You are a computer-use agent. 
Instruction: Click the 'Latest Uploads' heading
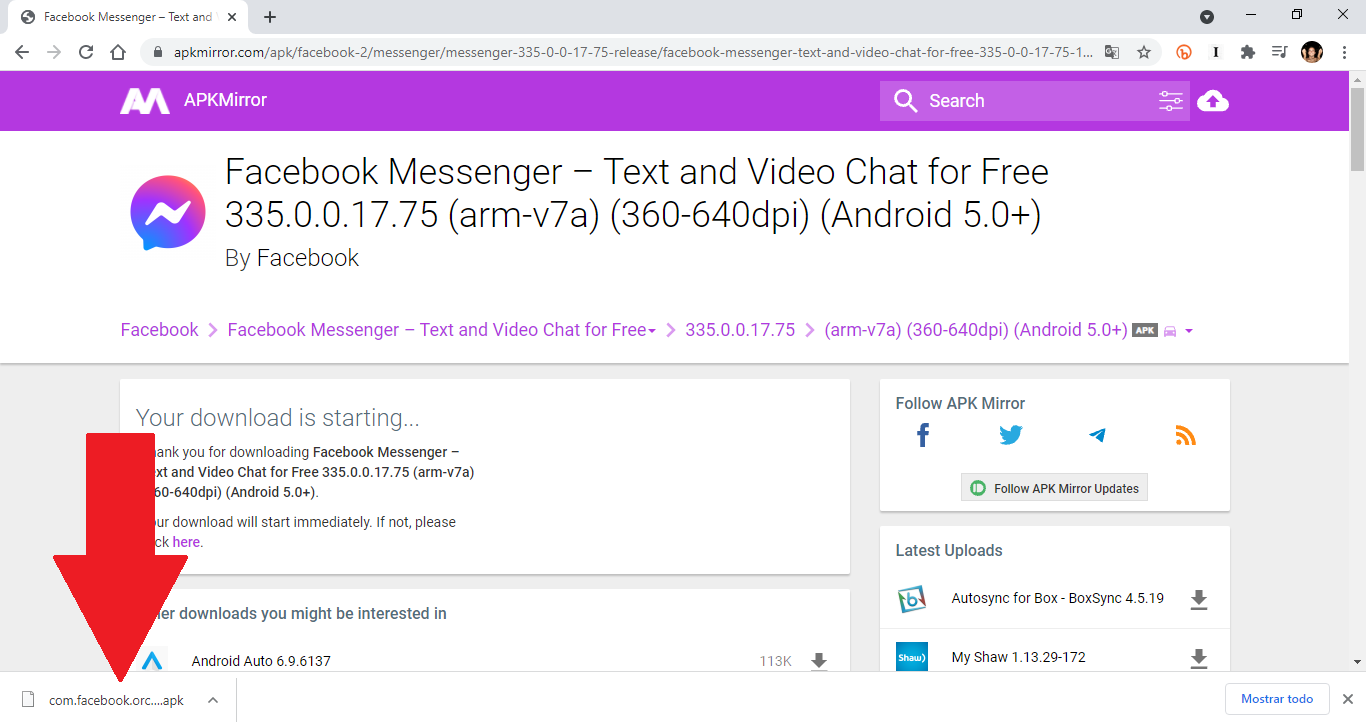point(949,550)
